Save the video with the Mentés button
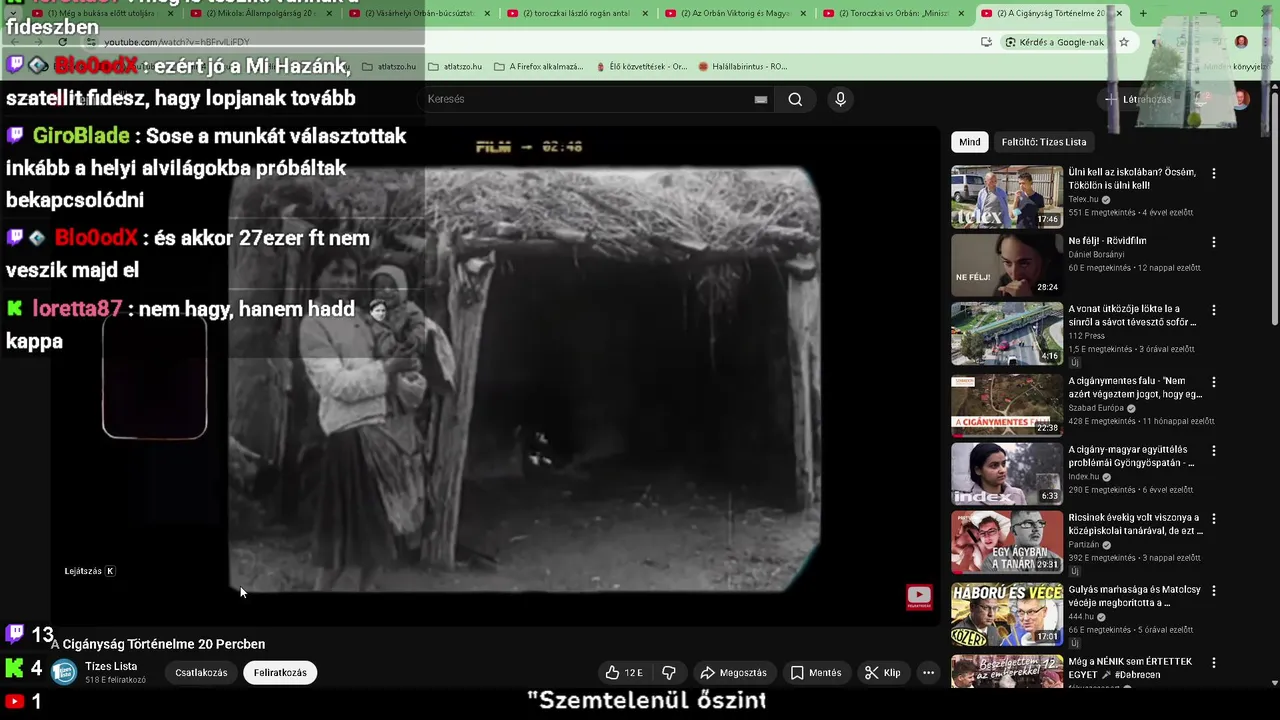Viewport: 1280px width, 720px height. click(816, 673)
